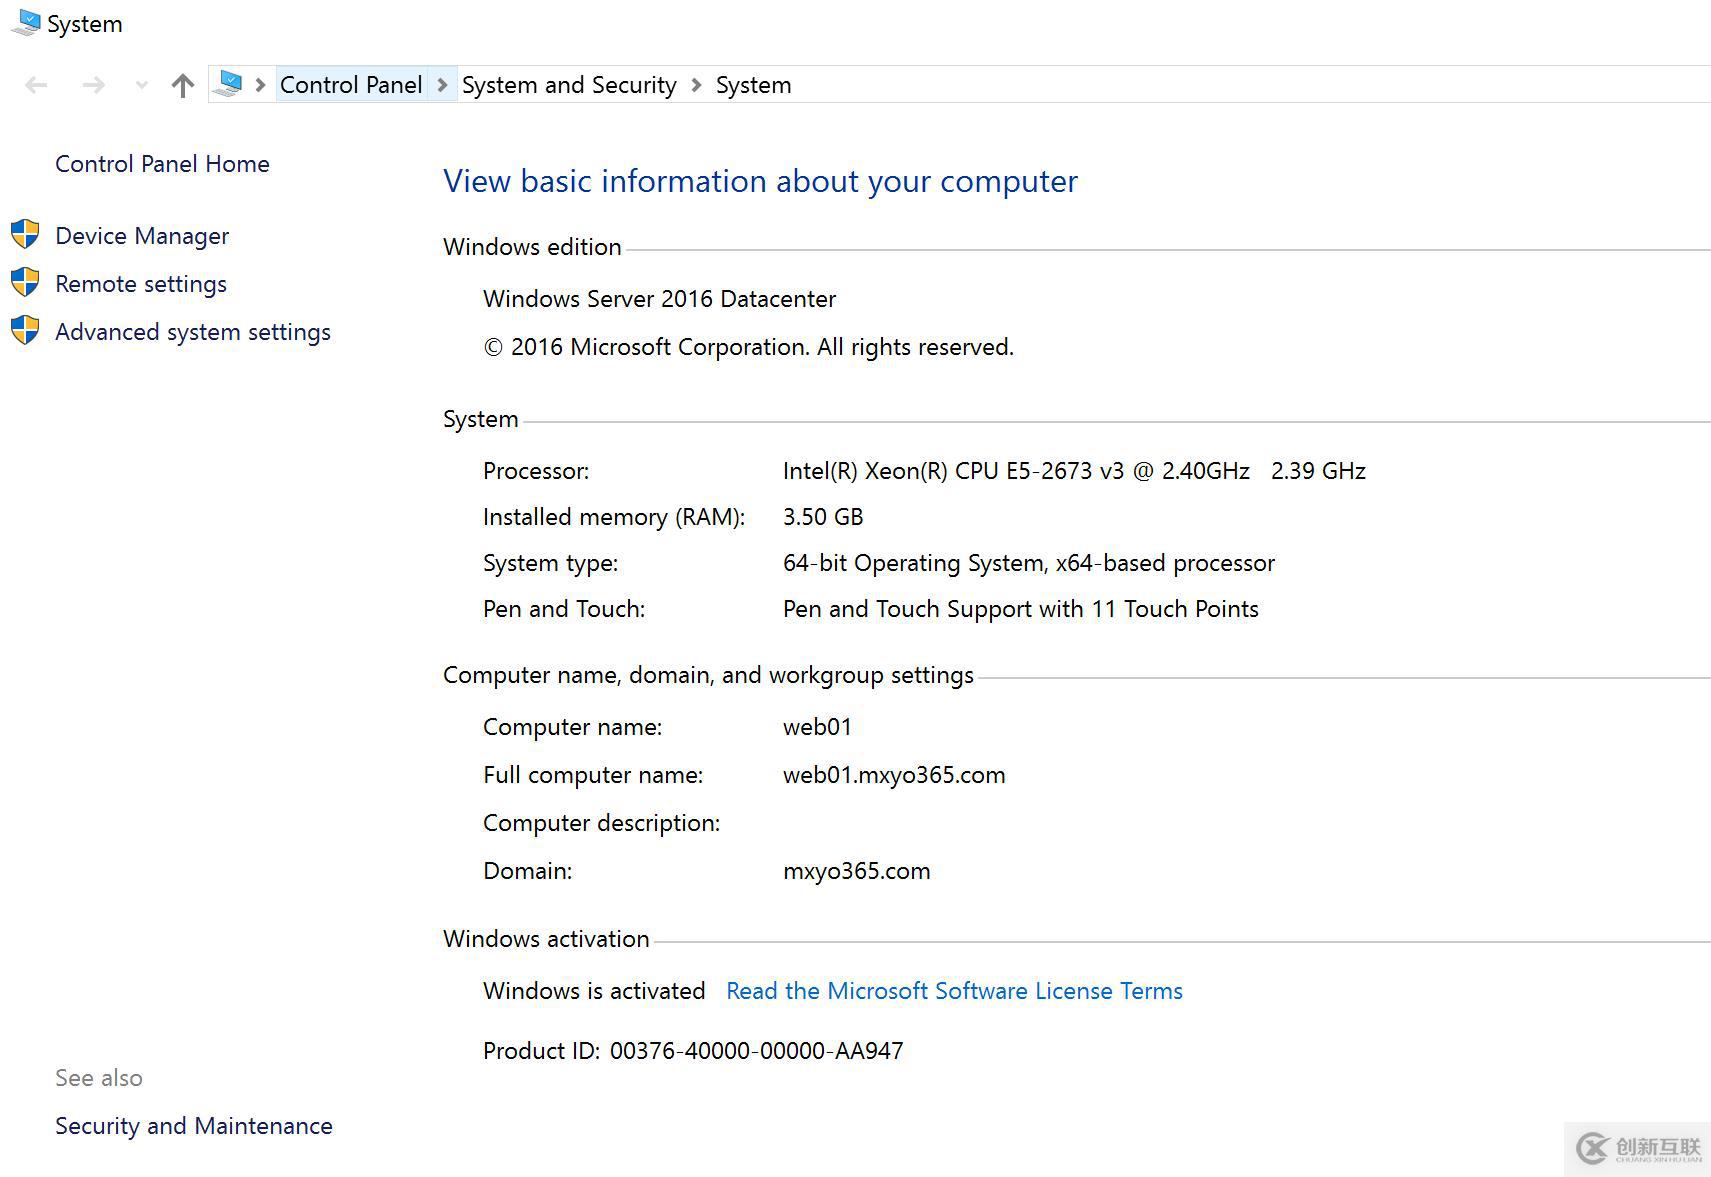
Task: Click the Forward navigation arrow
Action: pyautogui.click(x=94, y=86)
